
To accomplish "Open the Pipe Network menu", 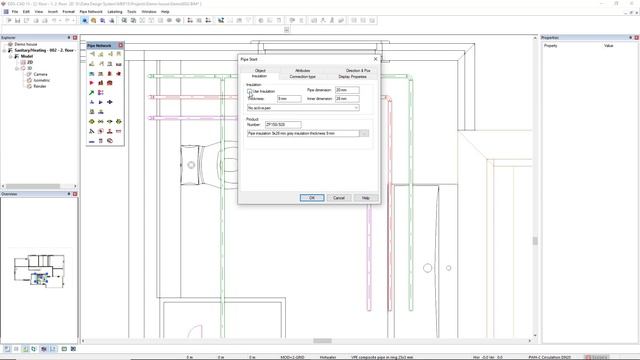I will 91,12.
